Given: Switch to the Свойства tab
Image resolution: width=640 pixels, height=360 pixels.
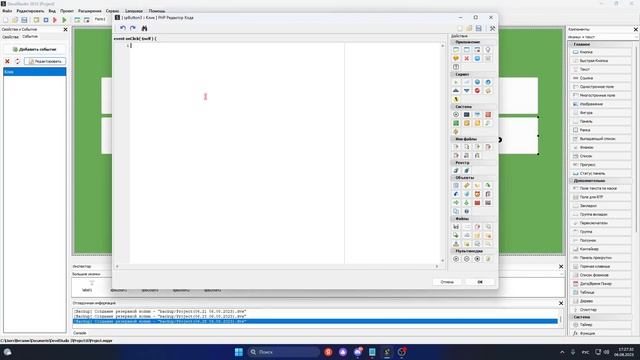Looking at the screenshot, I should 10,37.
